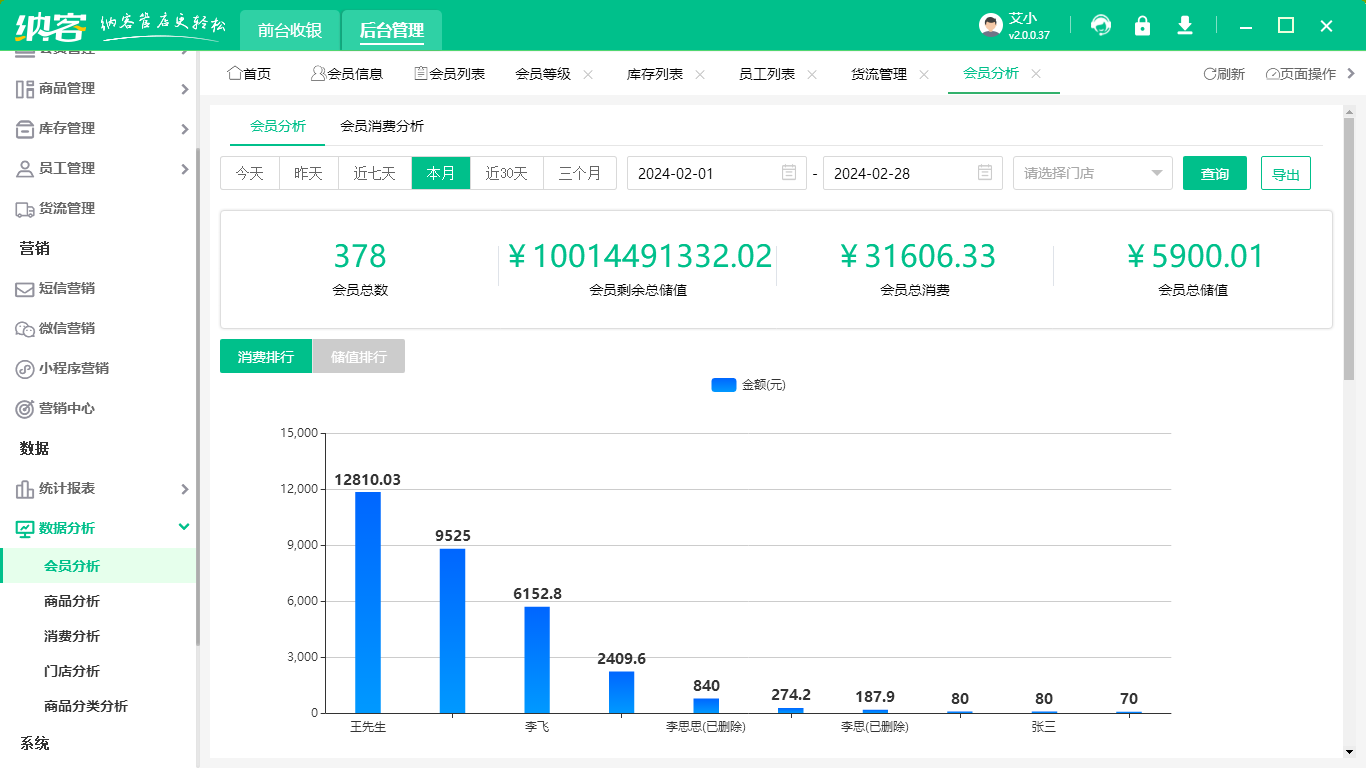
Task: Click the refresh 刷新 icon
Action: (x=1209, y=74)
